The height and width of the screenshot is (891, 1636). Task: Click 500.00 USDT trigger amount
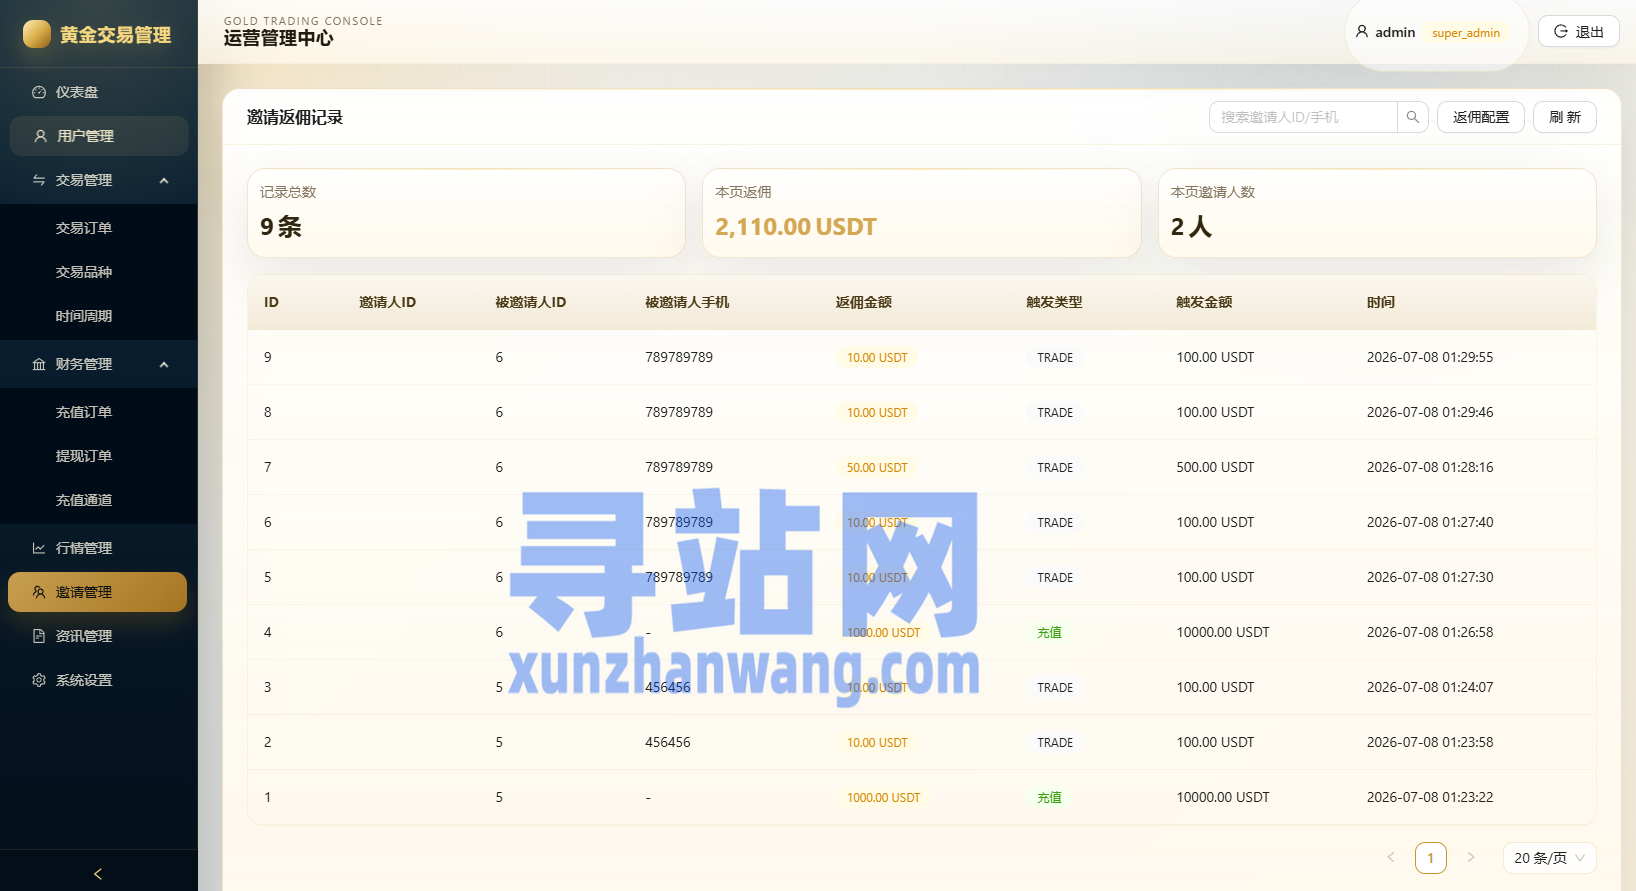(x=1215, y=467)
